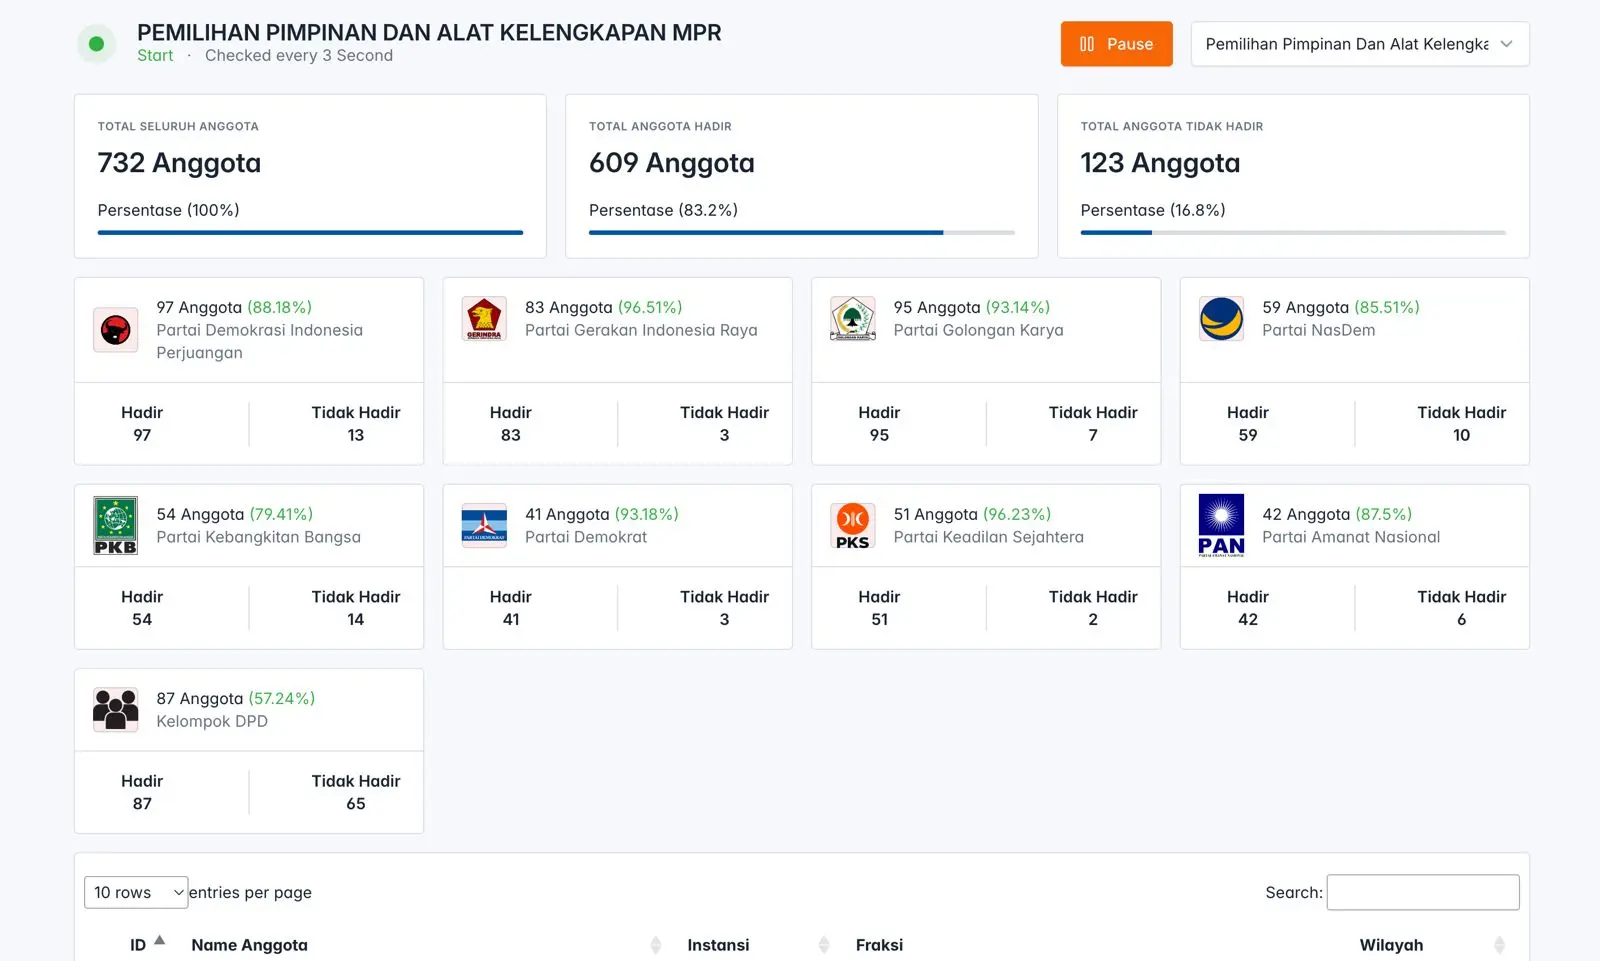Viewport: 1600px width, 961px height.
Task: Click the Golongan Karya party logo
Action: coord(853,319)
